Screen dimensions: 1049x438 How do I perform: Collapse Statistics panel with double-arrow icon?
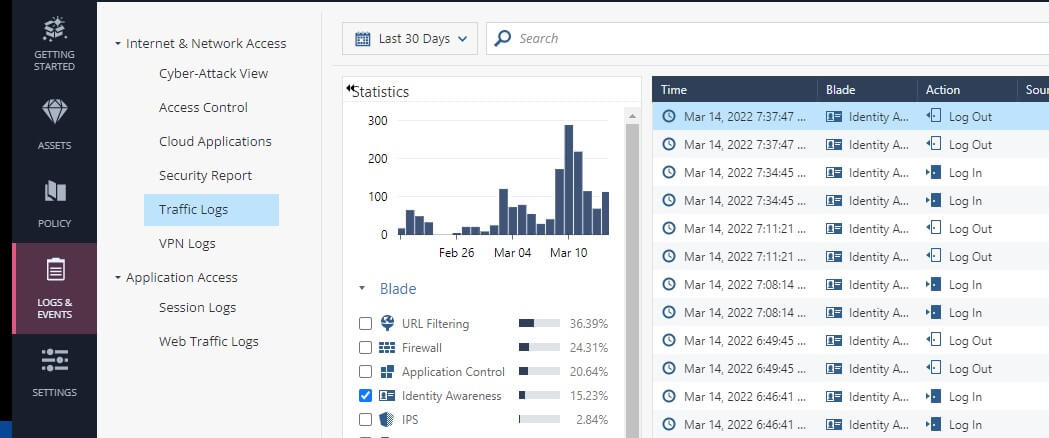pyautogui.click(x=350, y=88)
